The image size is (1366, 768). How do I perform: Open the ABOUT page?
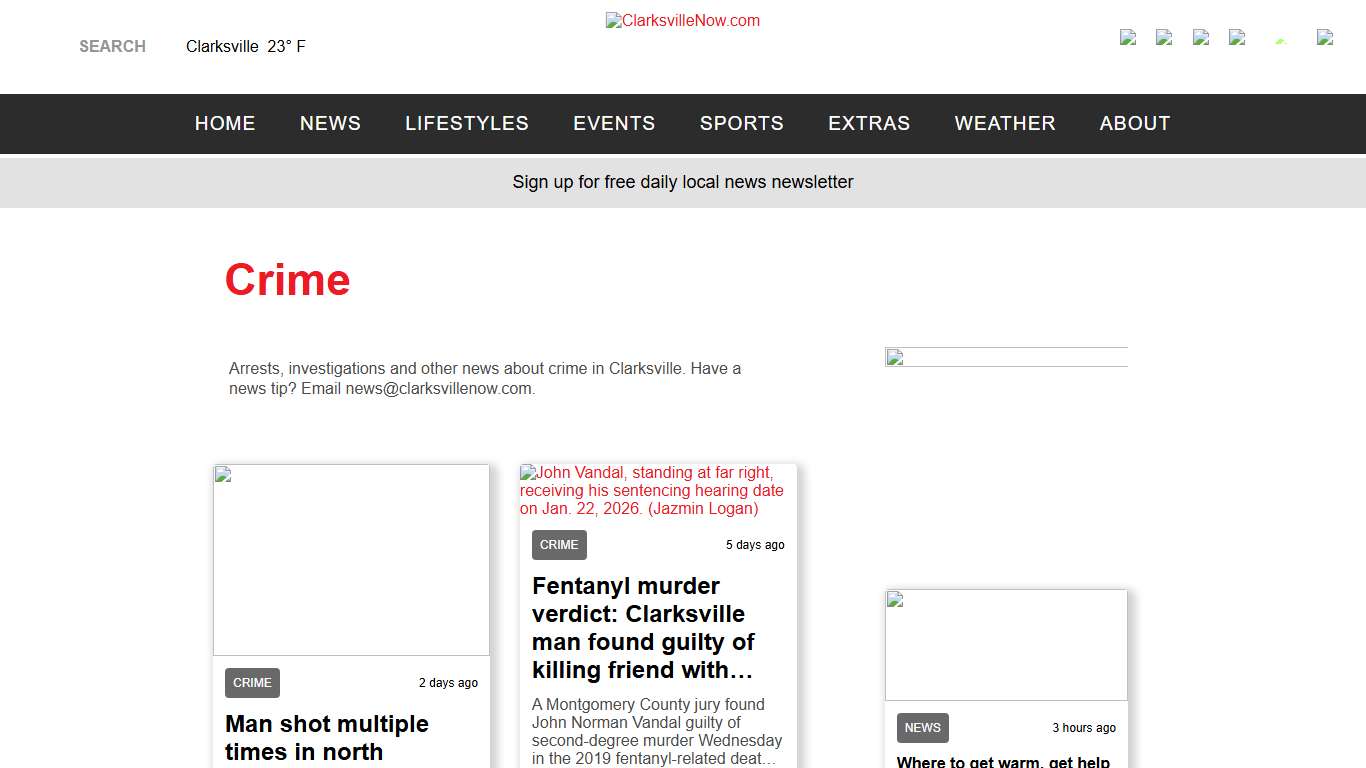tap(1135, 123)
